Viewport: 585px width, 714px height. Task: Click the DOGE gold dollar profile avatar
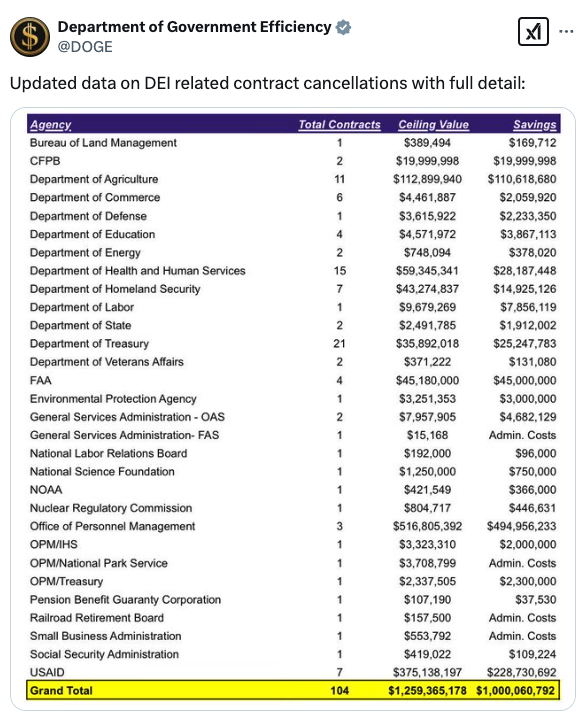click(x=30, y=37)
